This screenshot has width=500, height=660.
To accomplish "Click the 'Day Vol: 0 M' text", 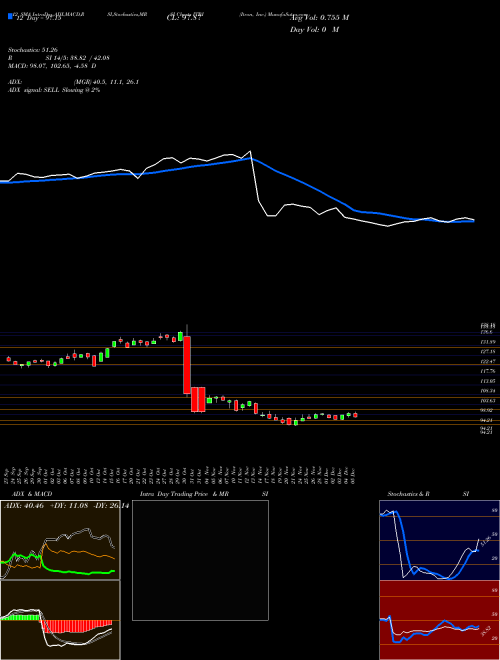I will (x=314, y=30).
